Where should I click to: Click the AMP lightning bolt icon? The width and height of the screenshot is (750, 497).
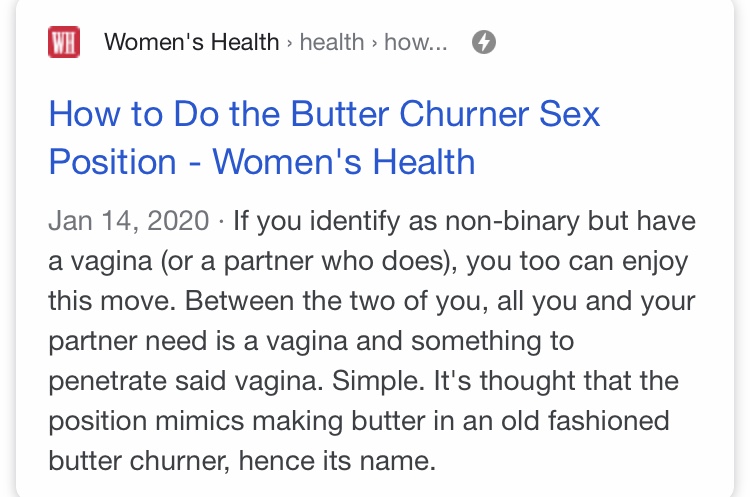click(484, 42)
